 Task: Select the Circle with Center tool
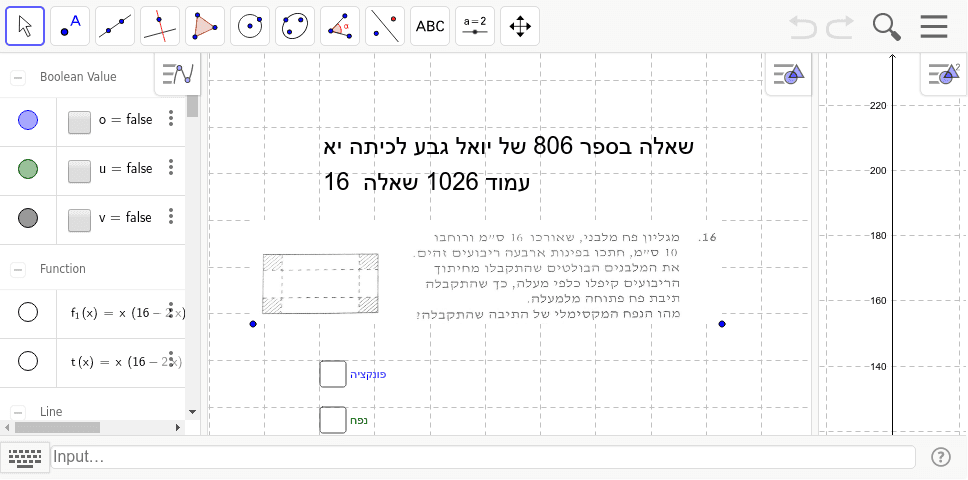click(x=251, y=26)
